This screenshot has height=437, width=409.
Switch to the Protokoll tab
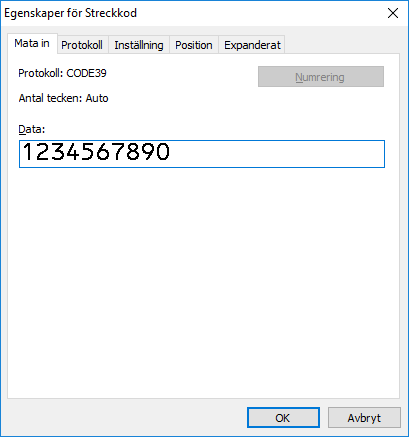click(82, 45)
